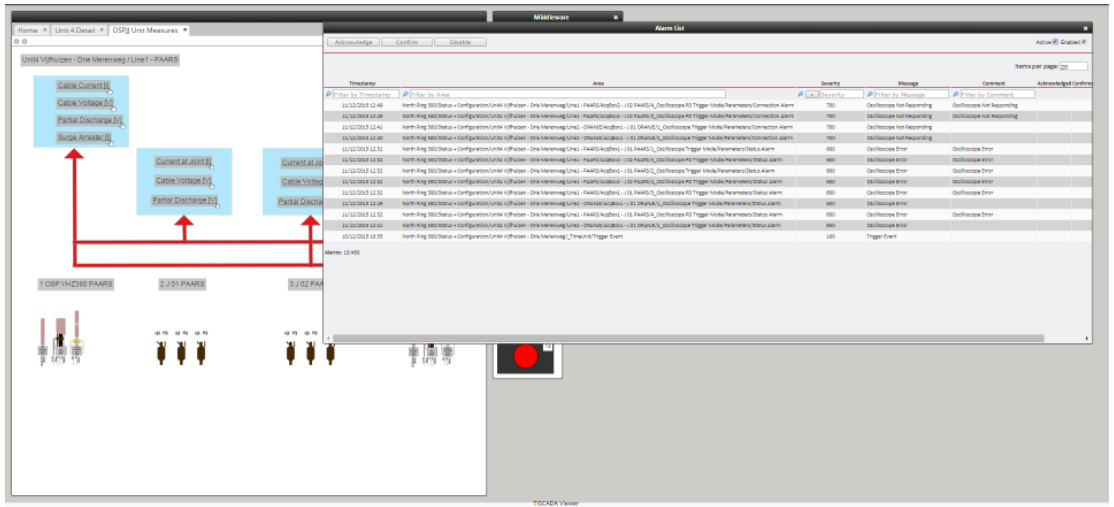Click the Timestamp filter magnifier icon
Image resolution: width=1114 pixels, height=507 pixels.
click(x=328, y=94)
